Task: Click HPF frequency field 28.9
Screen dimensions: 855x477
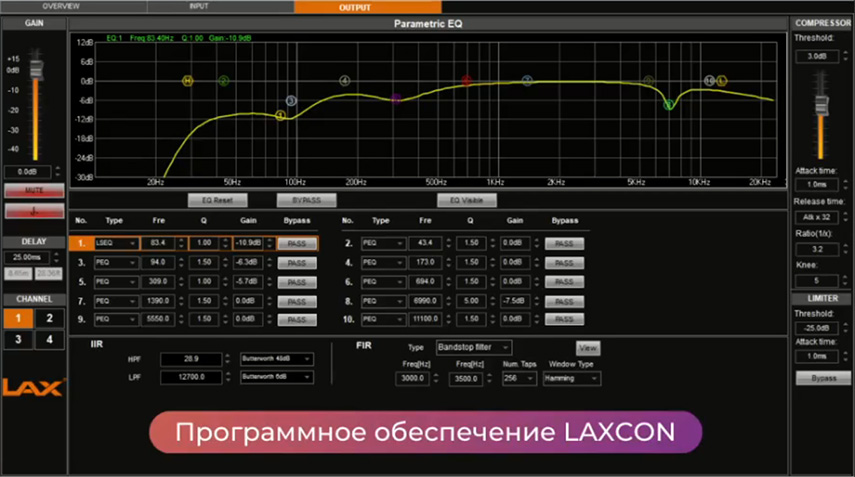Action: pos(191,359)
